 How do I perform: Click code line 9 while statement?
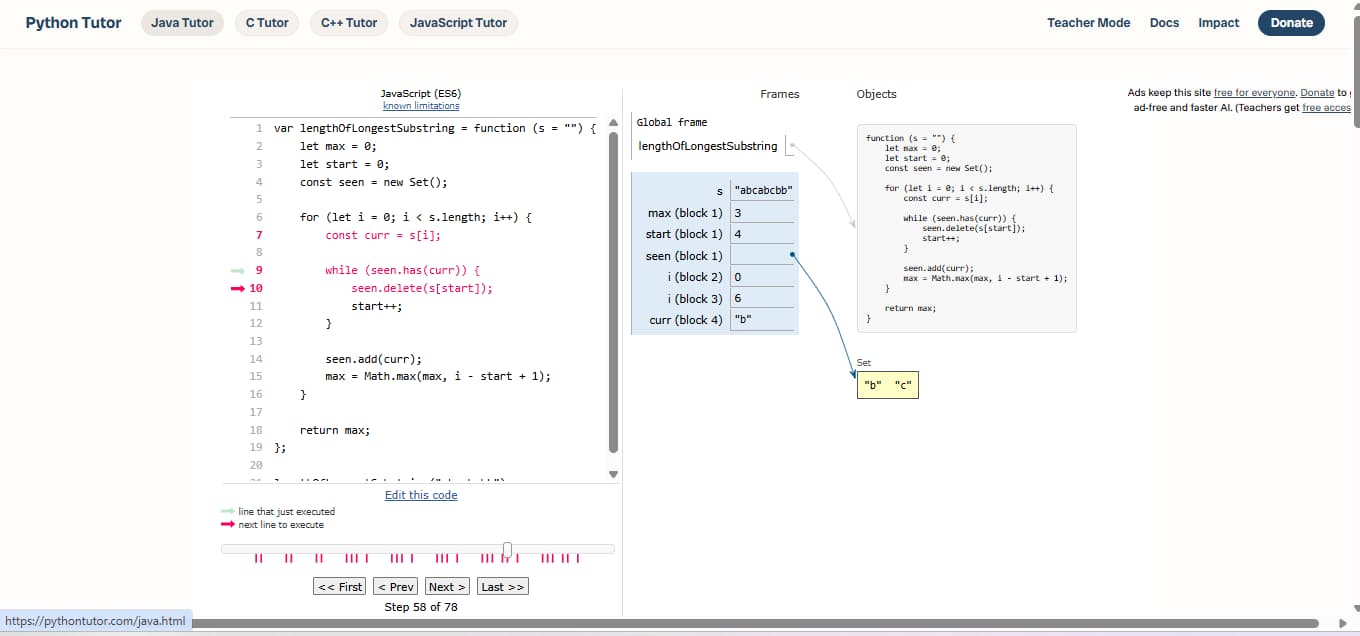pyautogui.click(x=403, y=271)
